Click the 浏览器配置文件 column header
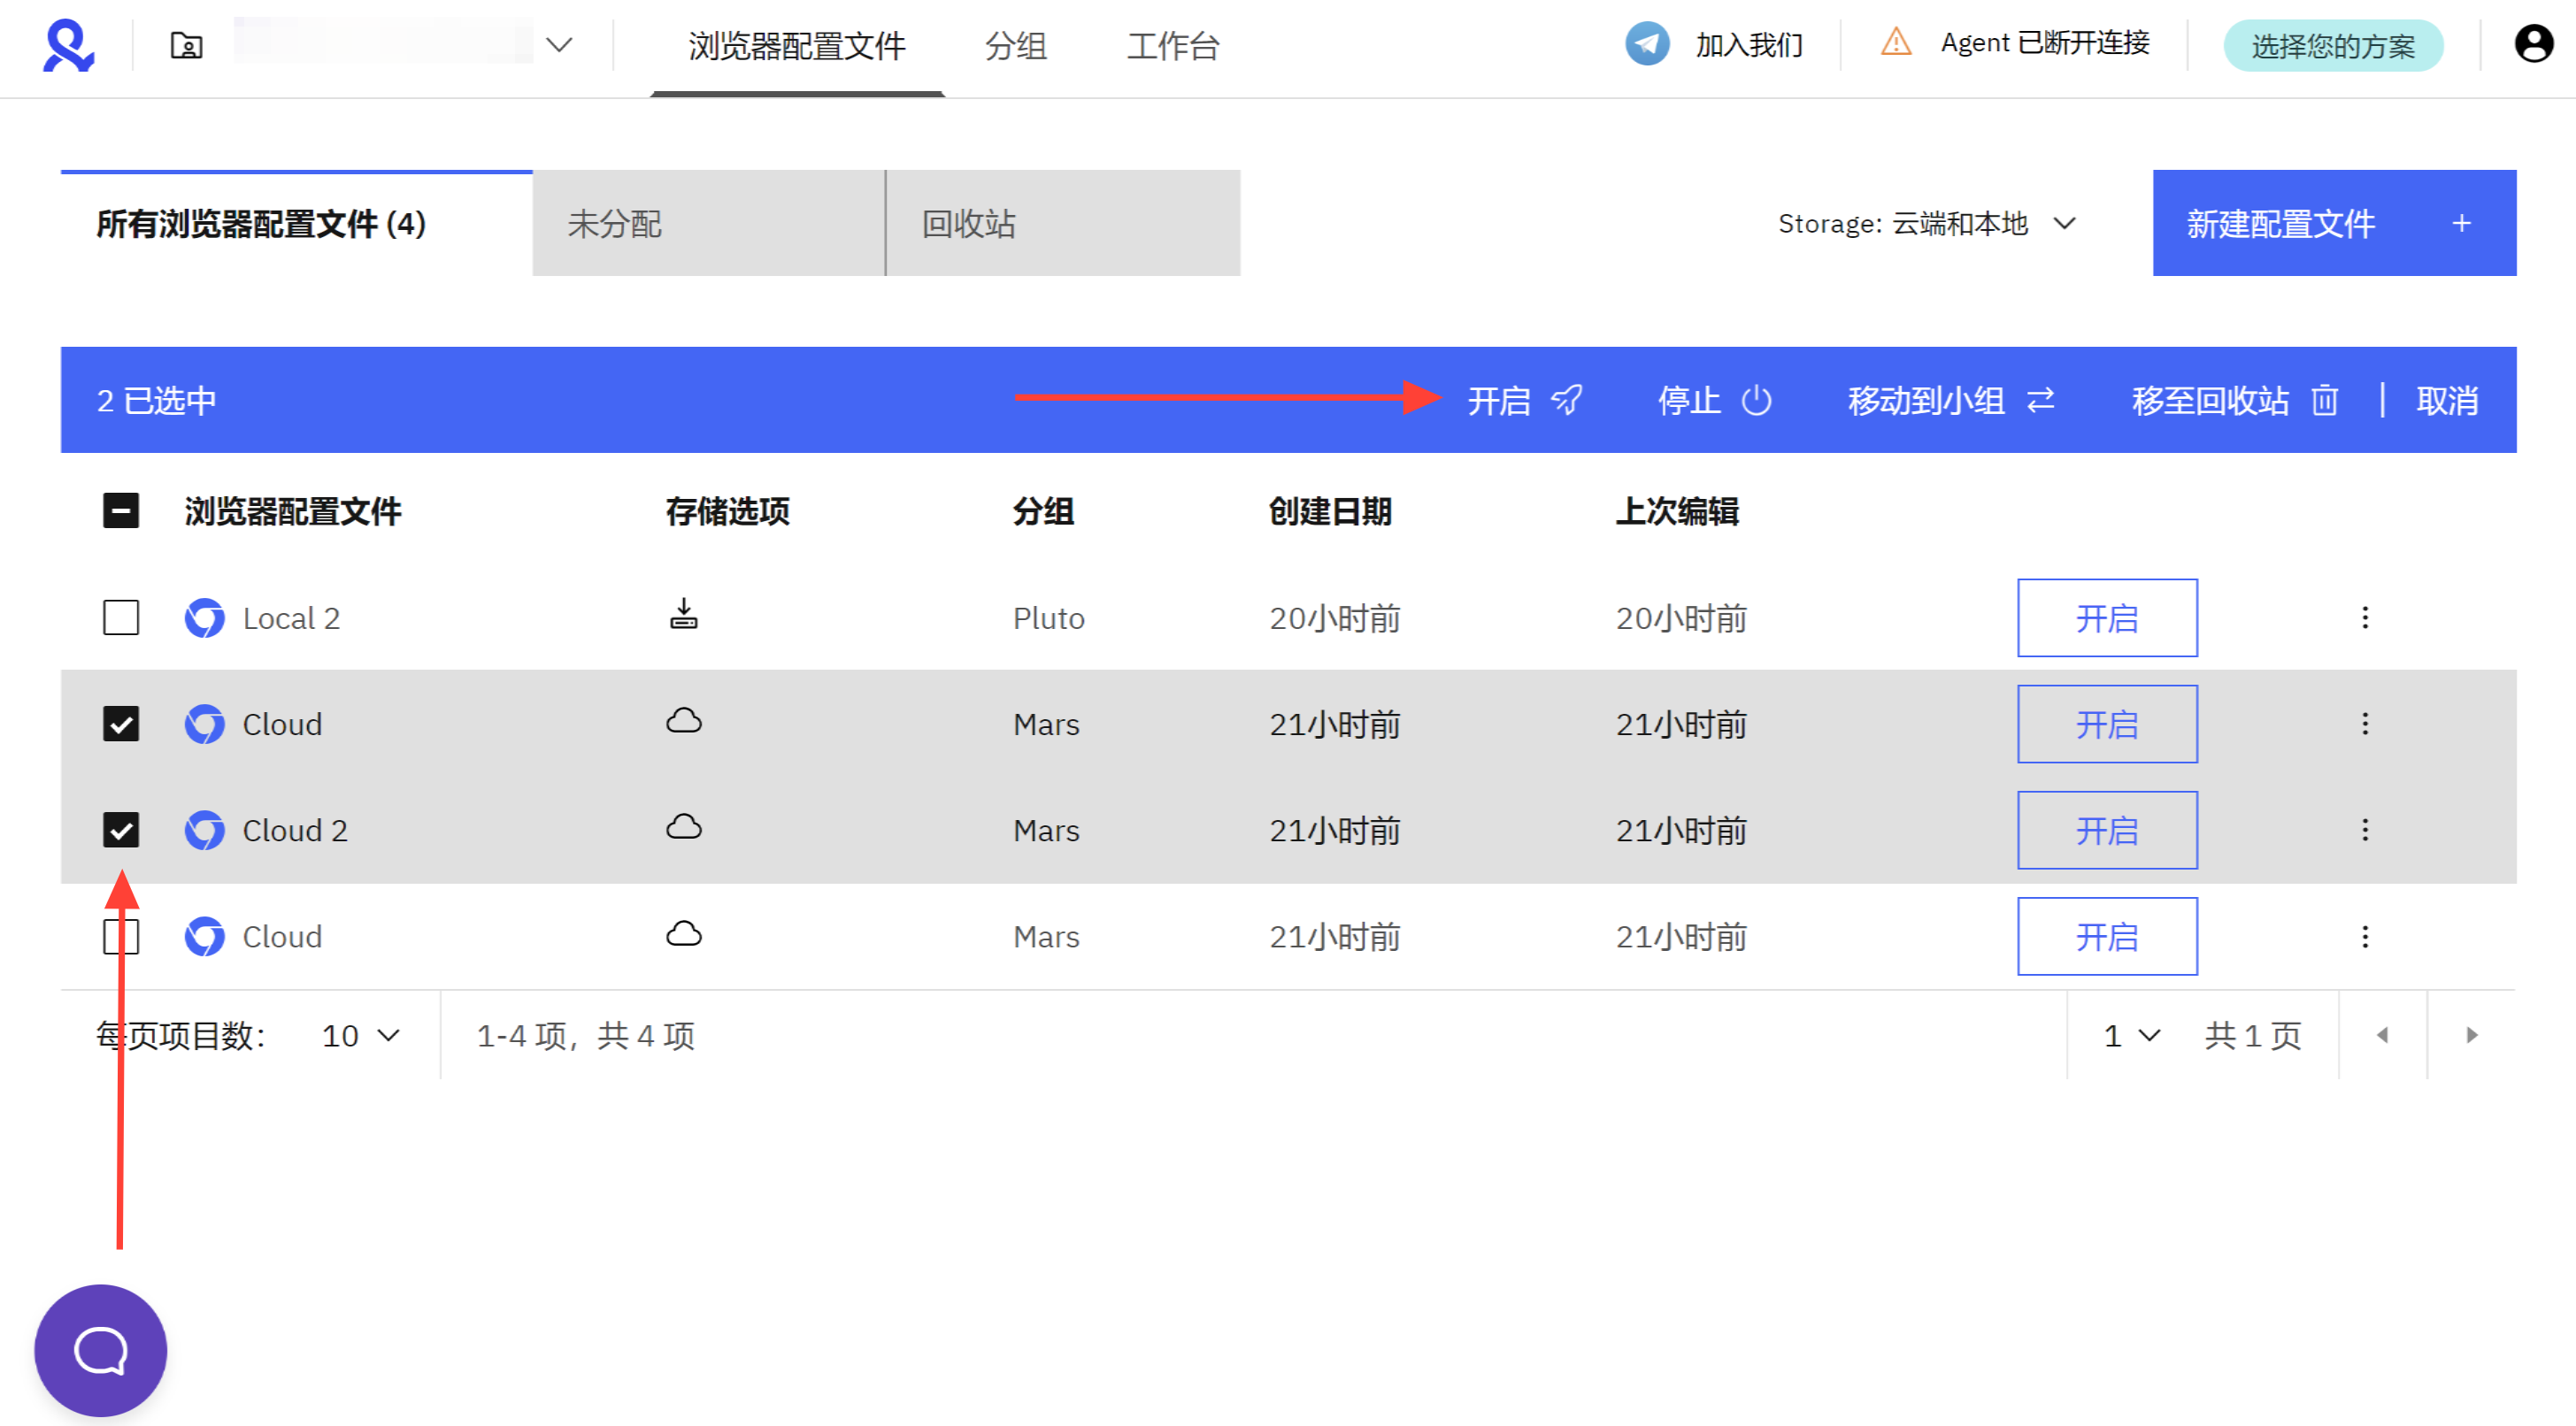This screenshot has width=2576, height=1426. pyautogui.click(x=292, y=511)
